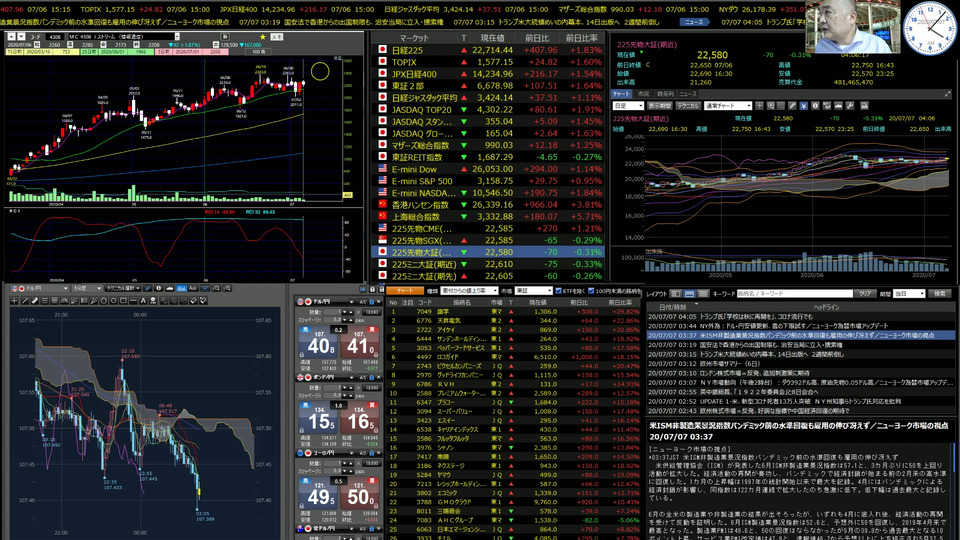Viewport: 960px width, 540px height.
Task: Open the テクニカル選択 dropdown in FX chart
Action: click(x=122, y=288)
